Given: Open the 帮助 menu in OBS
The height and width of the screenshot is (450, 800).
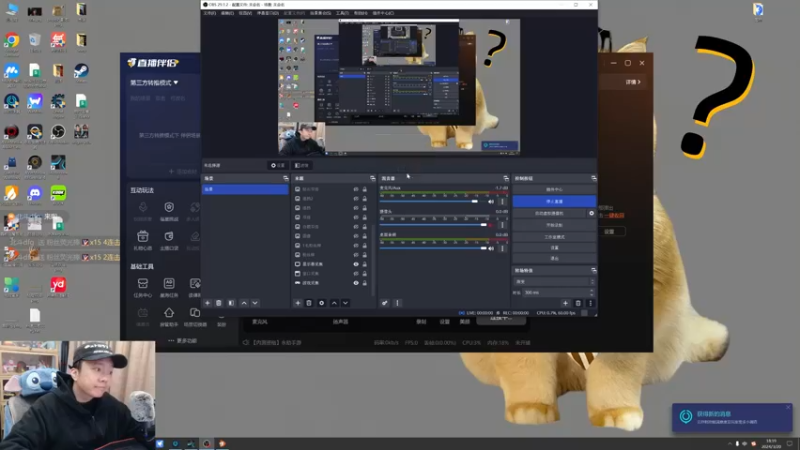Looking at the screenshot, I should click(361, 13).
